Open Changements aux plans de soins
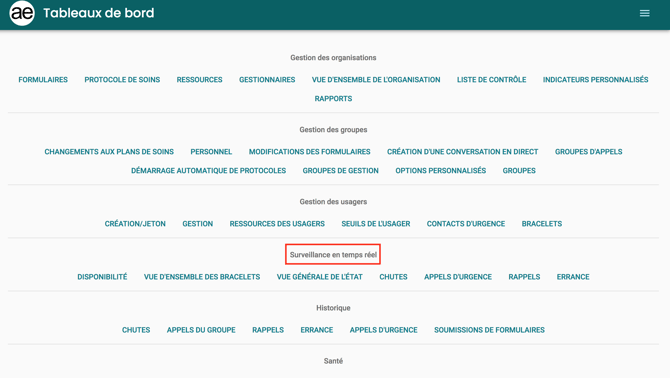This screenshot has width=670, height=378. point(109,152)
